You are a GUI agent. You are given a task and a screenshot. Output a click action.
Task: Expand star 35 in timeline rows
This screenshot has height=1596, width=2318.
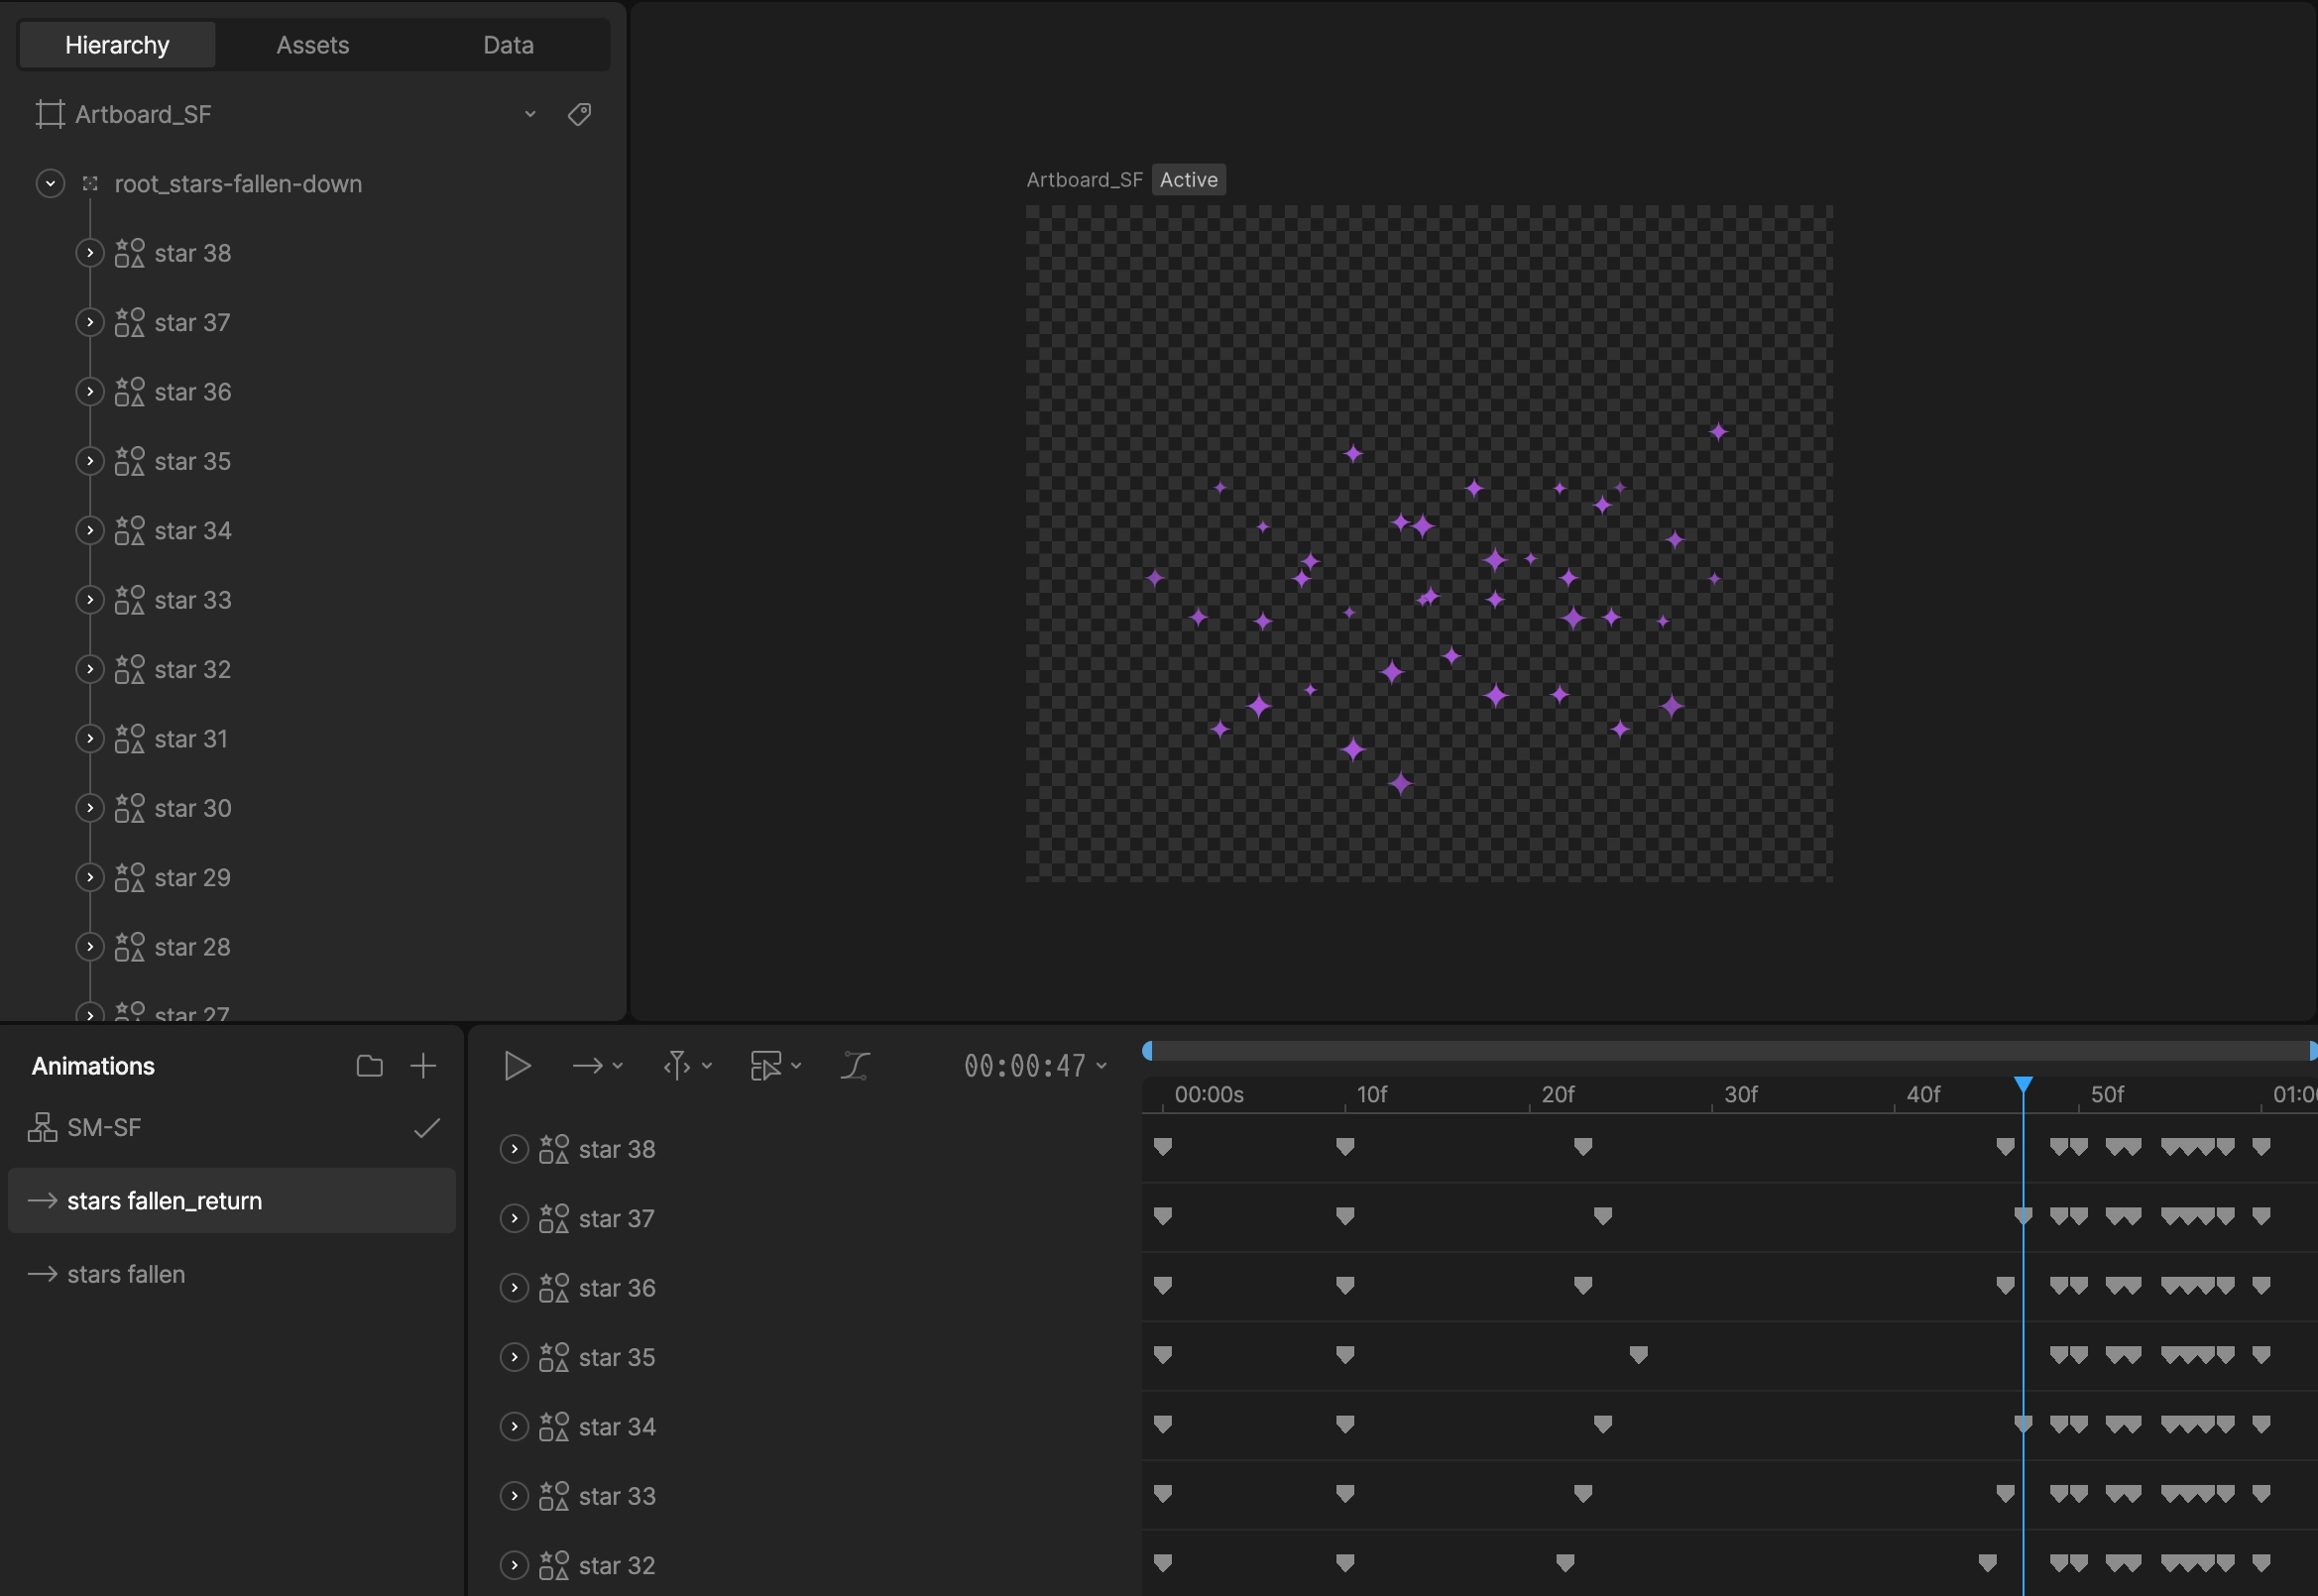coord(514,1357)
